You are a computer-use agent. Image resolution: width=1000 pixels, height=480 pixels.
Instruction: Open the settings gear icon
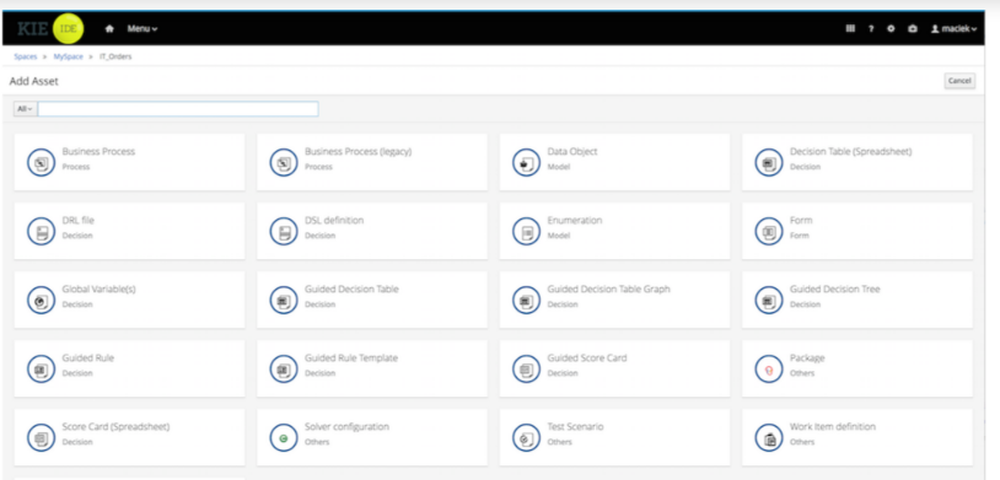(x=892, y=29)
